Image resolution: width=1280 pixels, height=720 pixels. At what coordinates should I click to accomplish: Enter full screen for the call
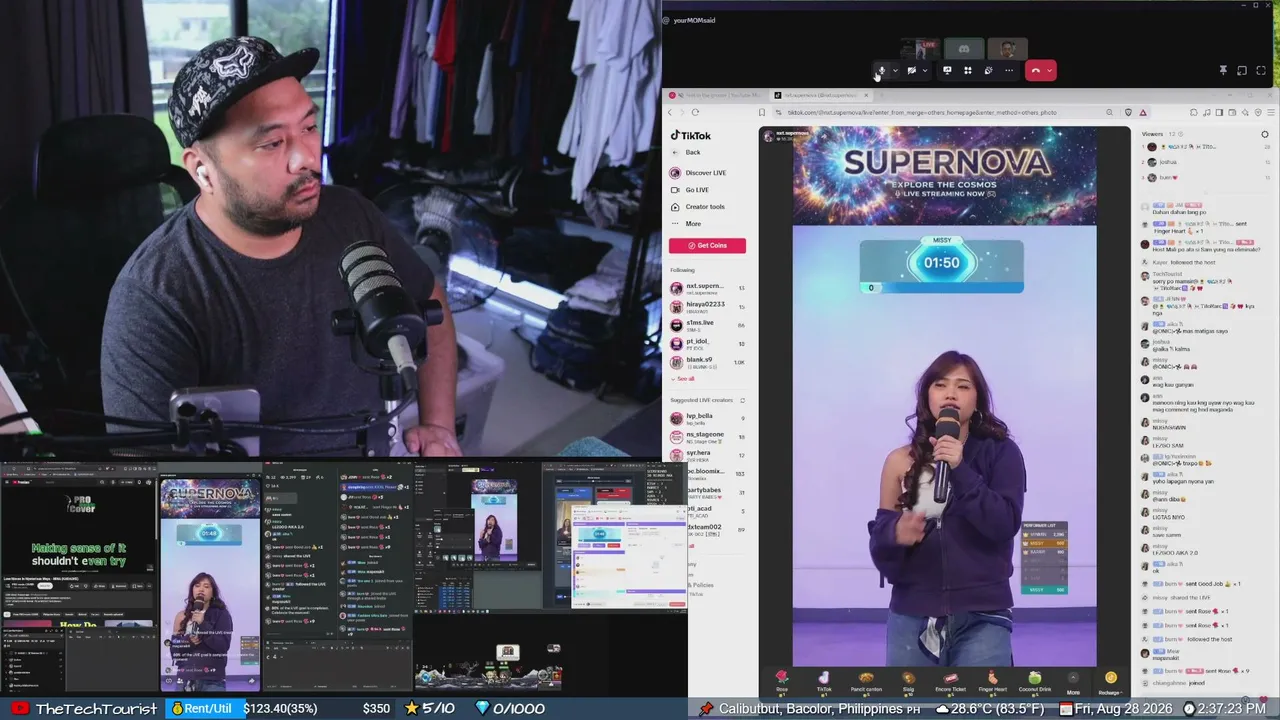[1261, 71]
